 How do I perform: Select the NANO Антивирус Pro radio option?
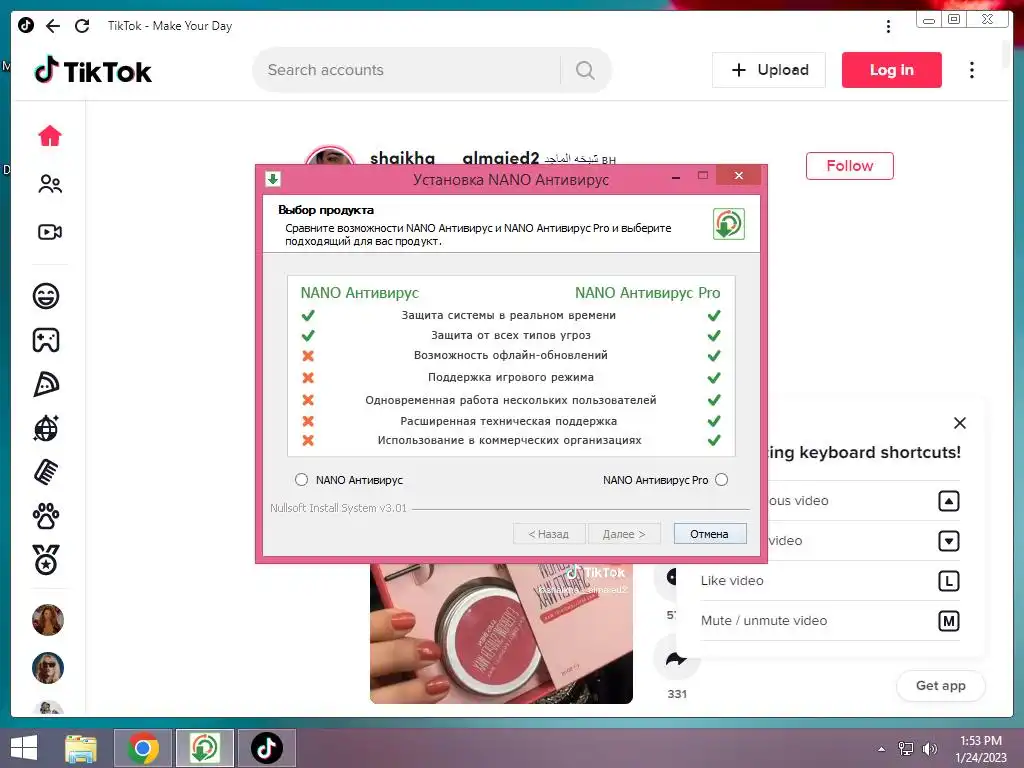tap(721, 480)
